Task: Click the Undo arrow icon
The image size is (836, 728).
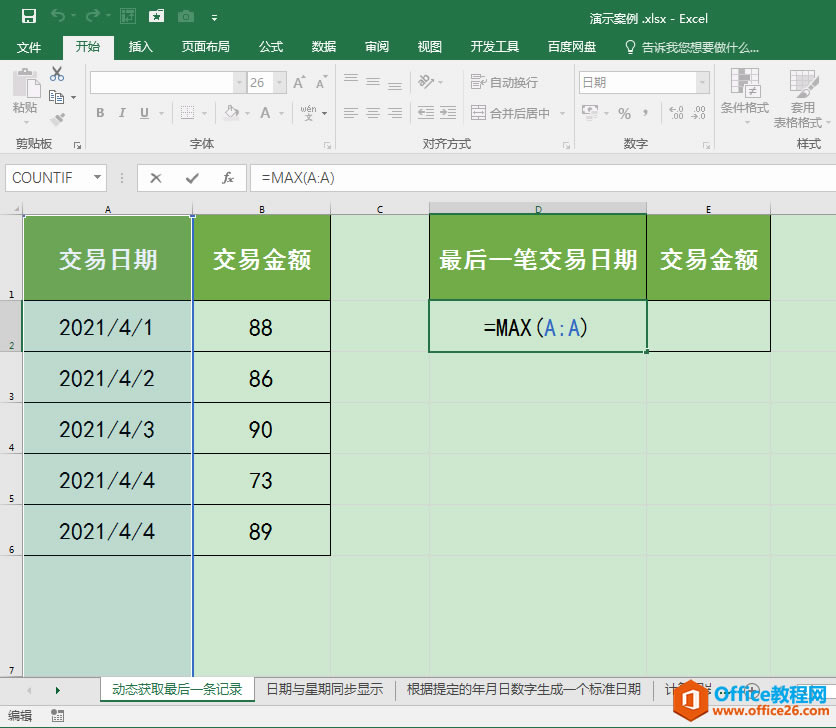Action: pyautogui.click(x=58, y=17)
